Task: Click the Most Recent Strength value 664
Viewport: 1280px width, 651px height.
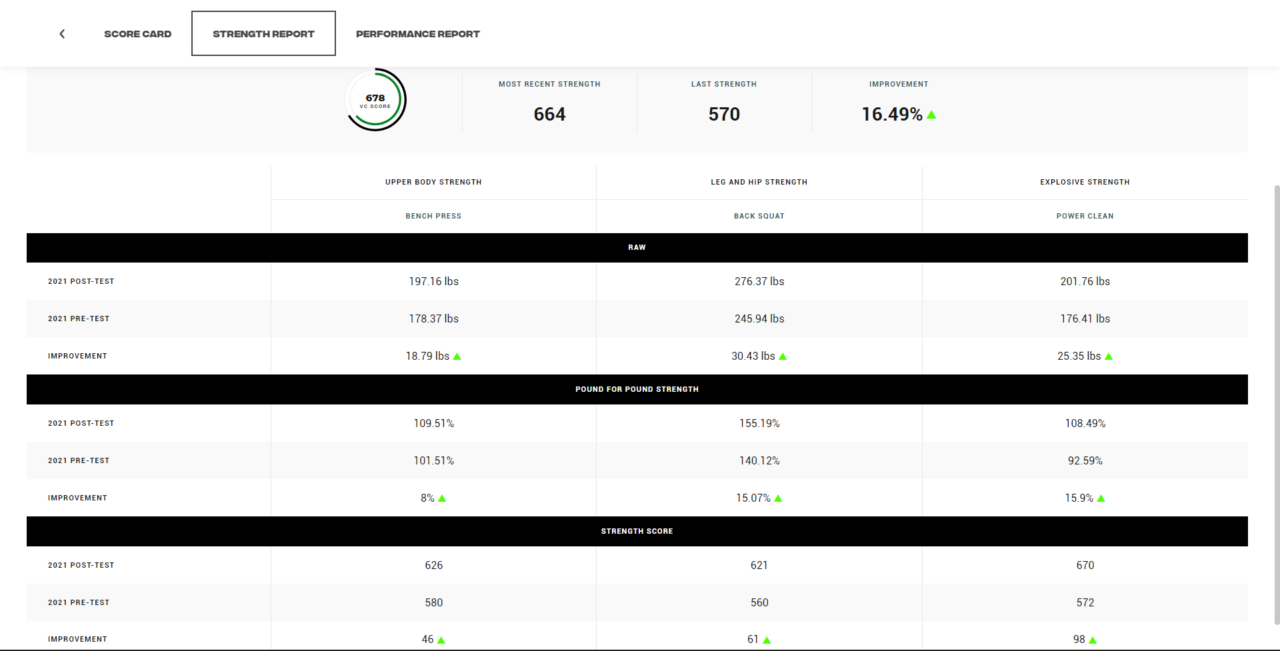Action: point(549,114)
